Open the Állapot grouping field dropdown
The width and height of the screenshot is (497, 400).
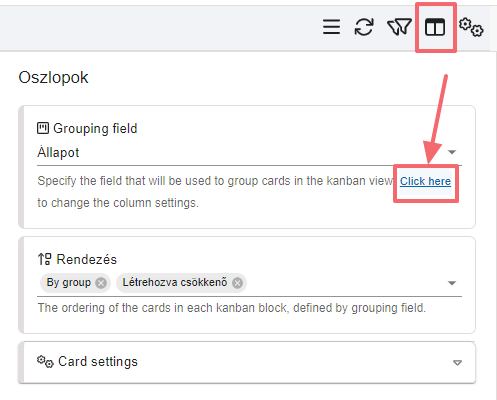coord(452,152)
